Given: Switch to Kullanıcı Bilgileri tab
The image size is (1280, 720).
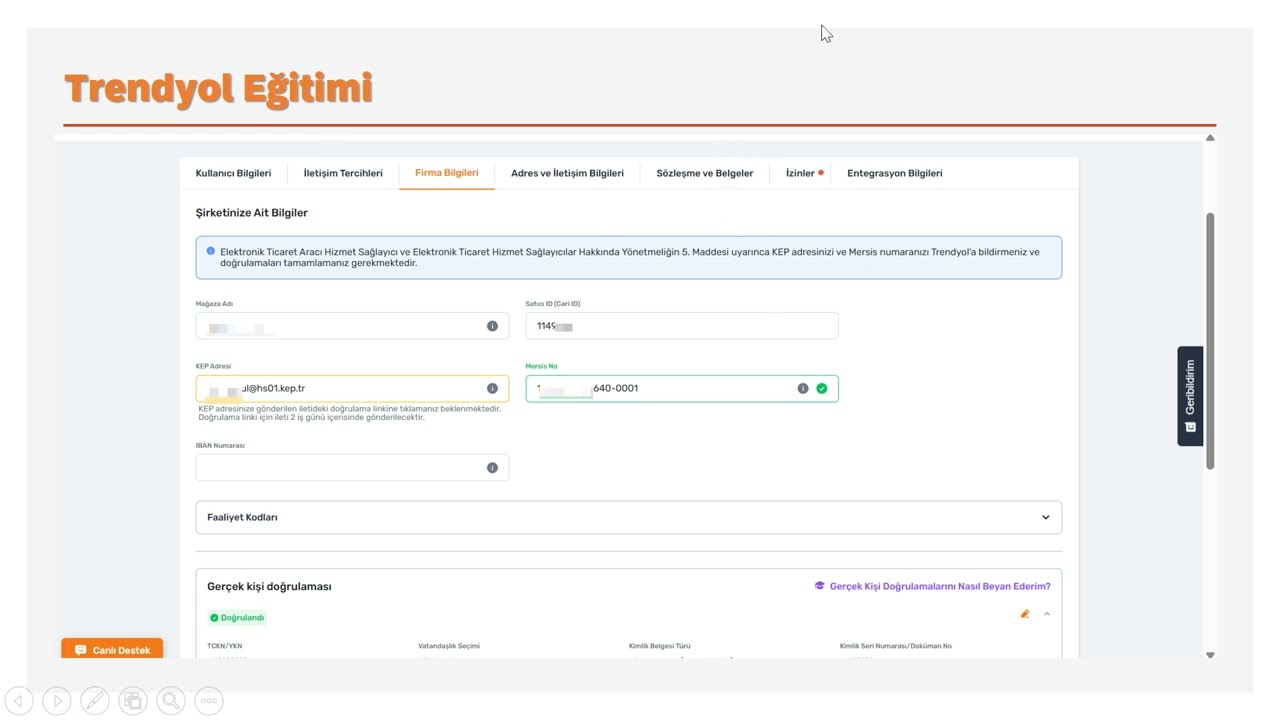Looking at the screenshot, I should coord(233,173).
